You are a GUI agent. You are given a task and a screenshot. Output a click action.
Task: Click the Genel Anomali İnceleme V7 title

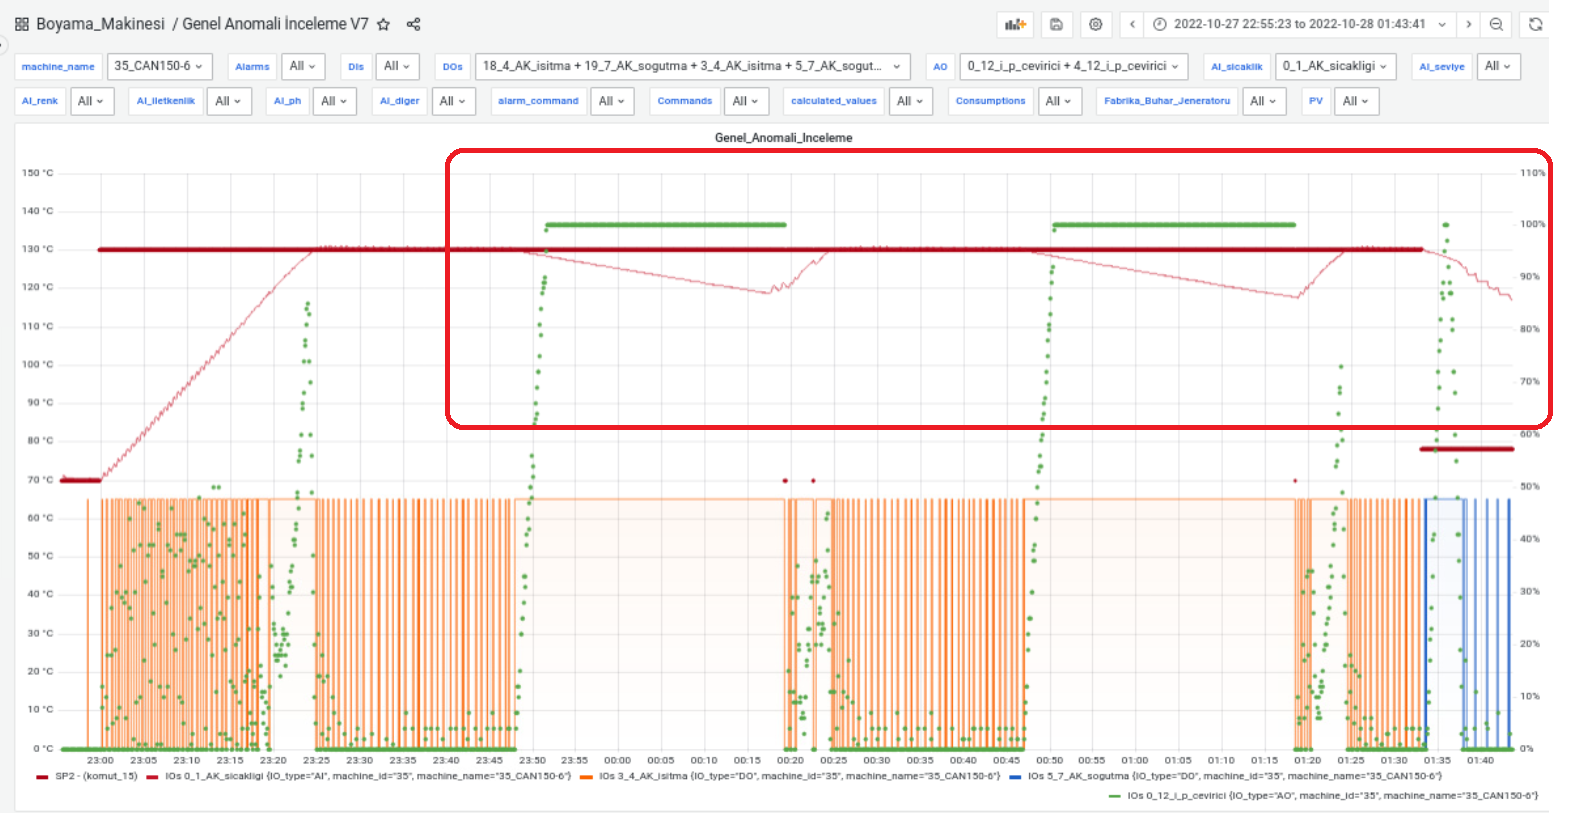(x=275, y=24)
